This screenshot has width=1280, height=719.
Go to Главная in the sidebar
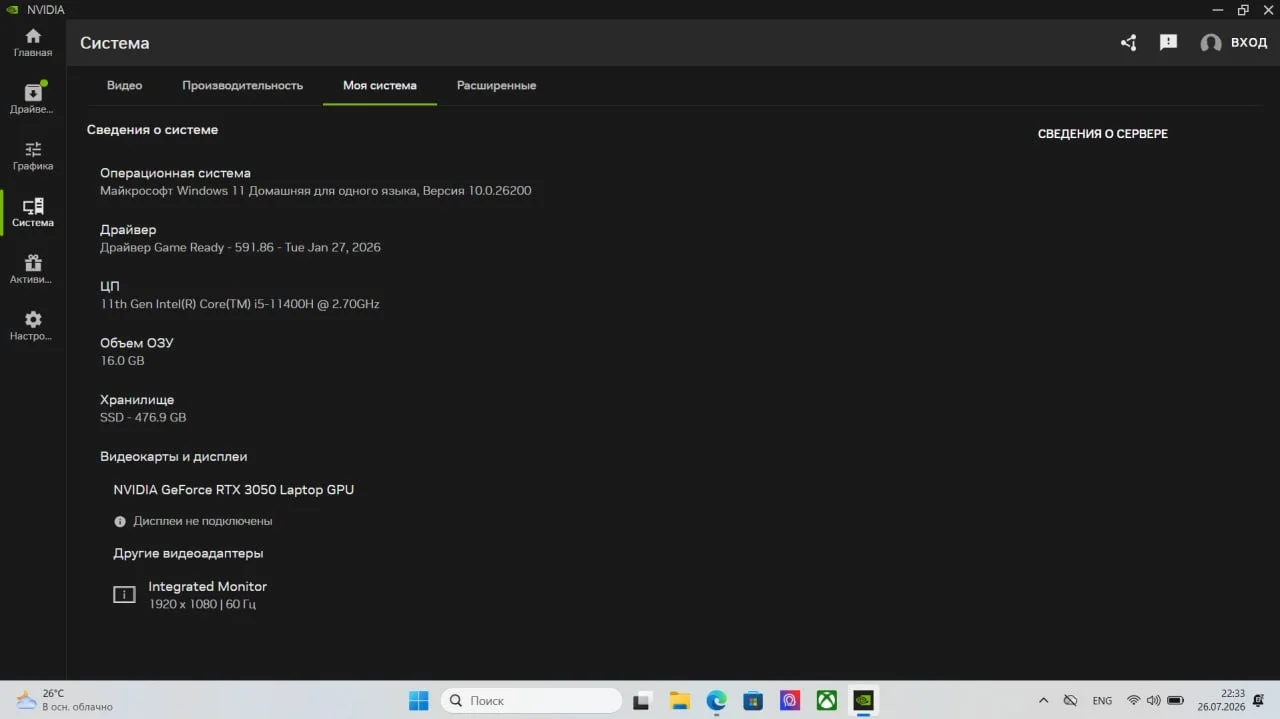pos(33,43)
